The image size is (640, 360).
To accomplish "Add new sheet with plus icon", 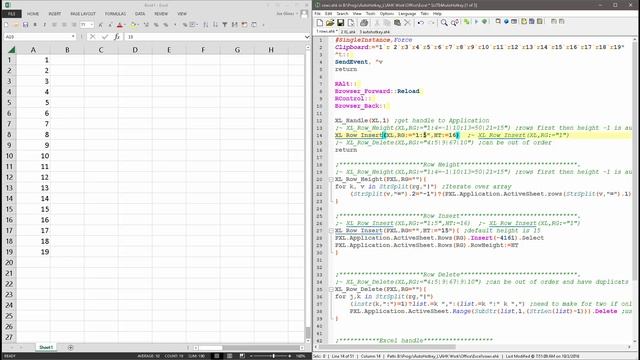I will [x=70, y=347].
